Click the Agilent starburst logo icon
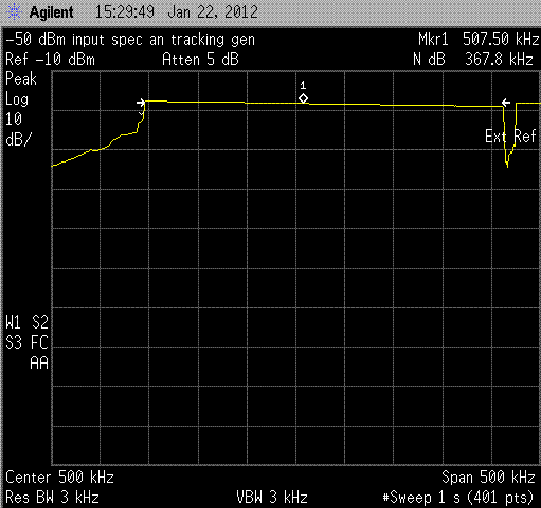The height and width of the screenshot is (508, 541). point(14,12)
